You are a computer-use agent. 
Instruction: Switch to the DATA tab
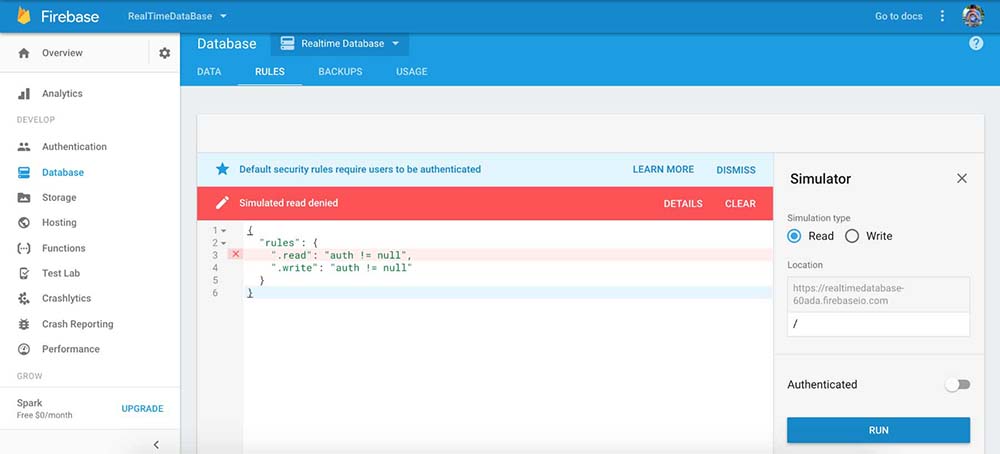coord(209,72)
